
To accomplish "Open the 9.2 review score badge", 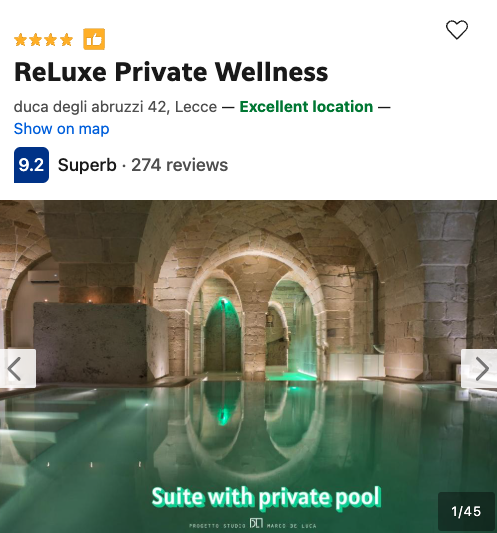I will tap(31, 165).
